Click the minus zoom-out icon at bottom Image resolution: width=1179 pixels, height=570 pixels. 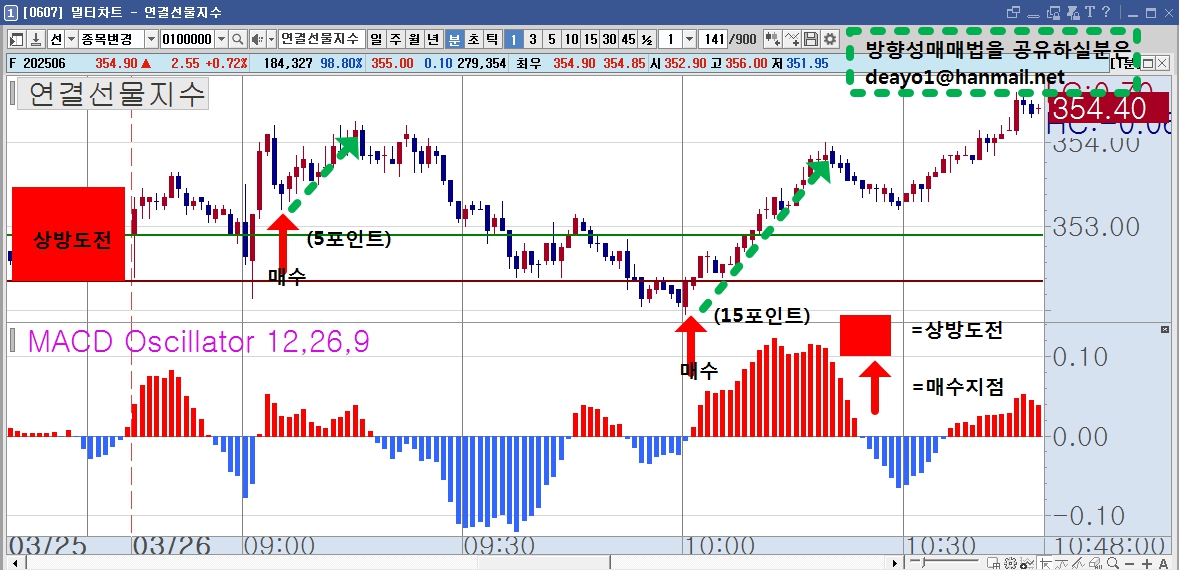(x=1129, y=563)
